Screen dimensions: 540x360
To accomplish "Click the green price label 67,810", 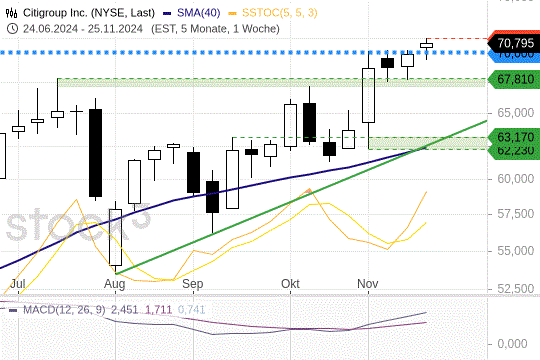I will click(x=515, y=79).
